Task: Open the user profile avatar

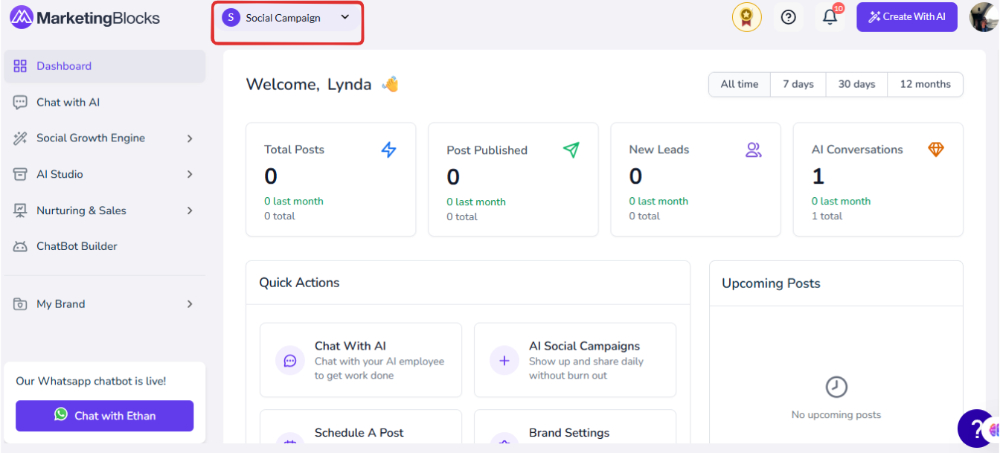Action: click(x=984, y=17)
